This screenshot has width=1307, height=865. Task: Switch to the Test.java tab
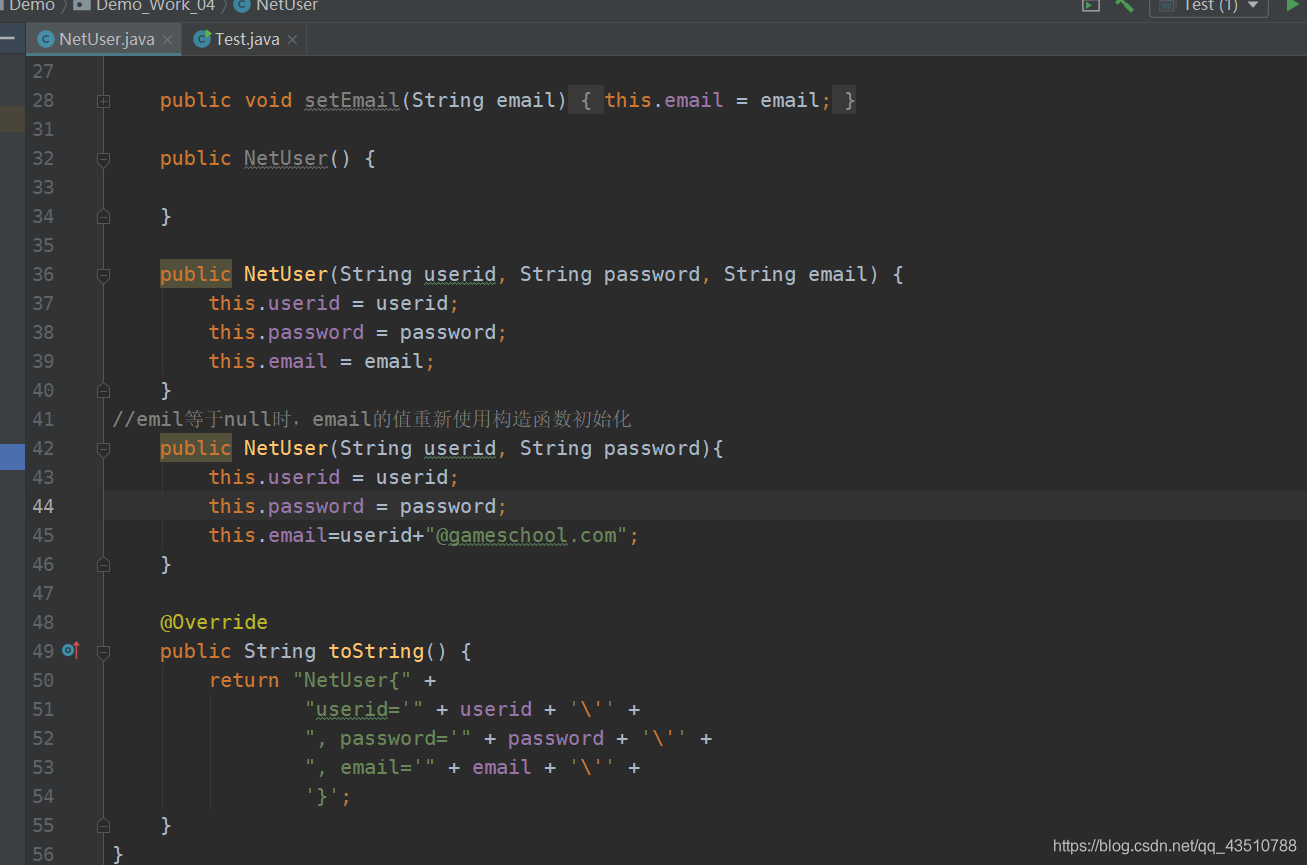[x=247, y=39]
